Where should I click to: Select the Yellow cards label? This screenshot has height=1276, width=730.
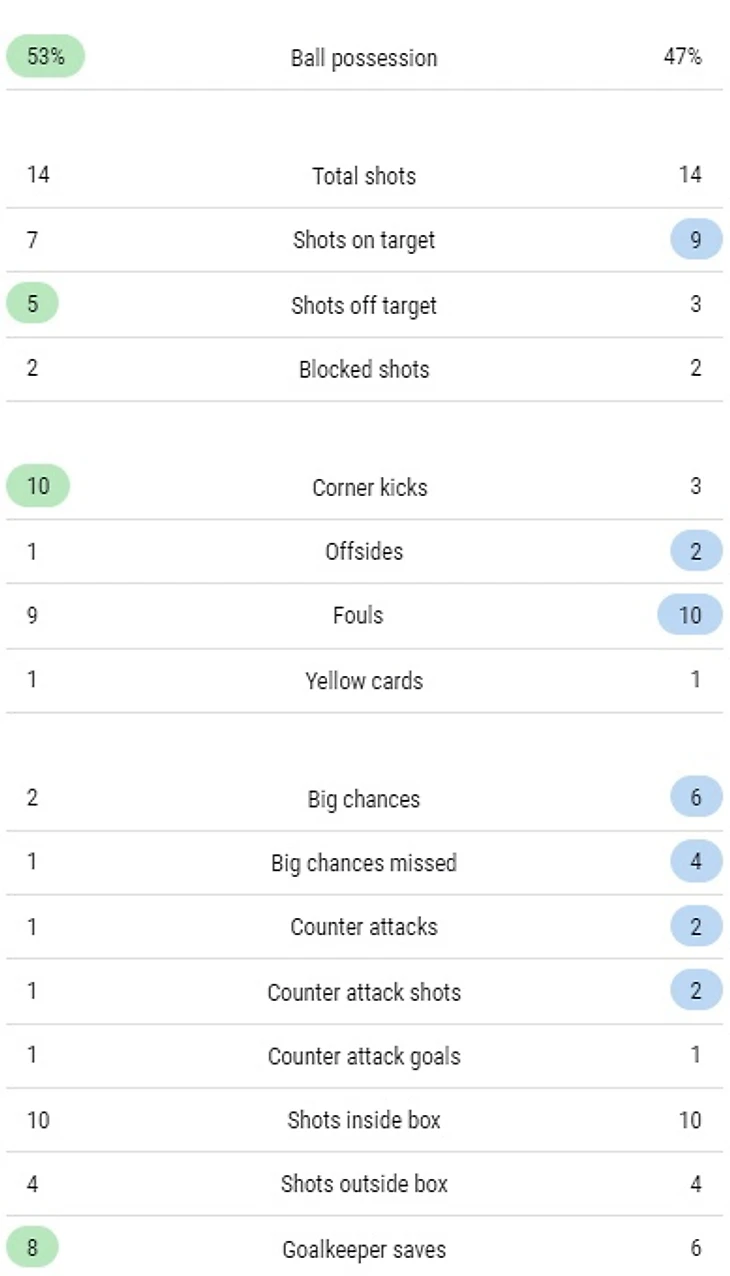(364, 681)
